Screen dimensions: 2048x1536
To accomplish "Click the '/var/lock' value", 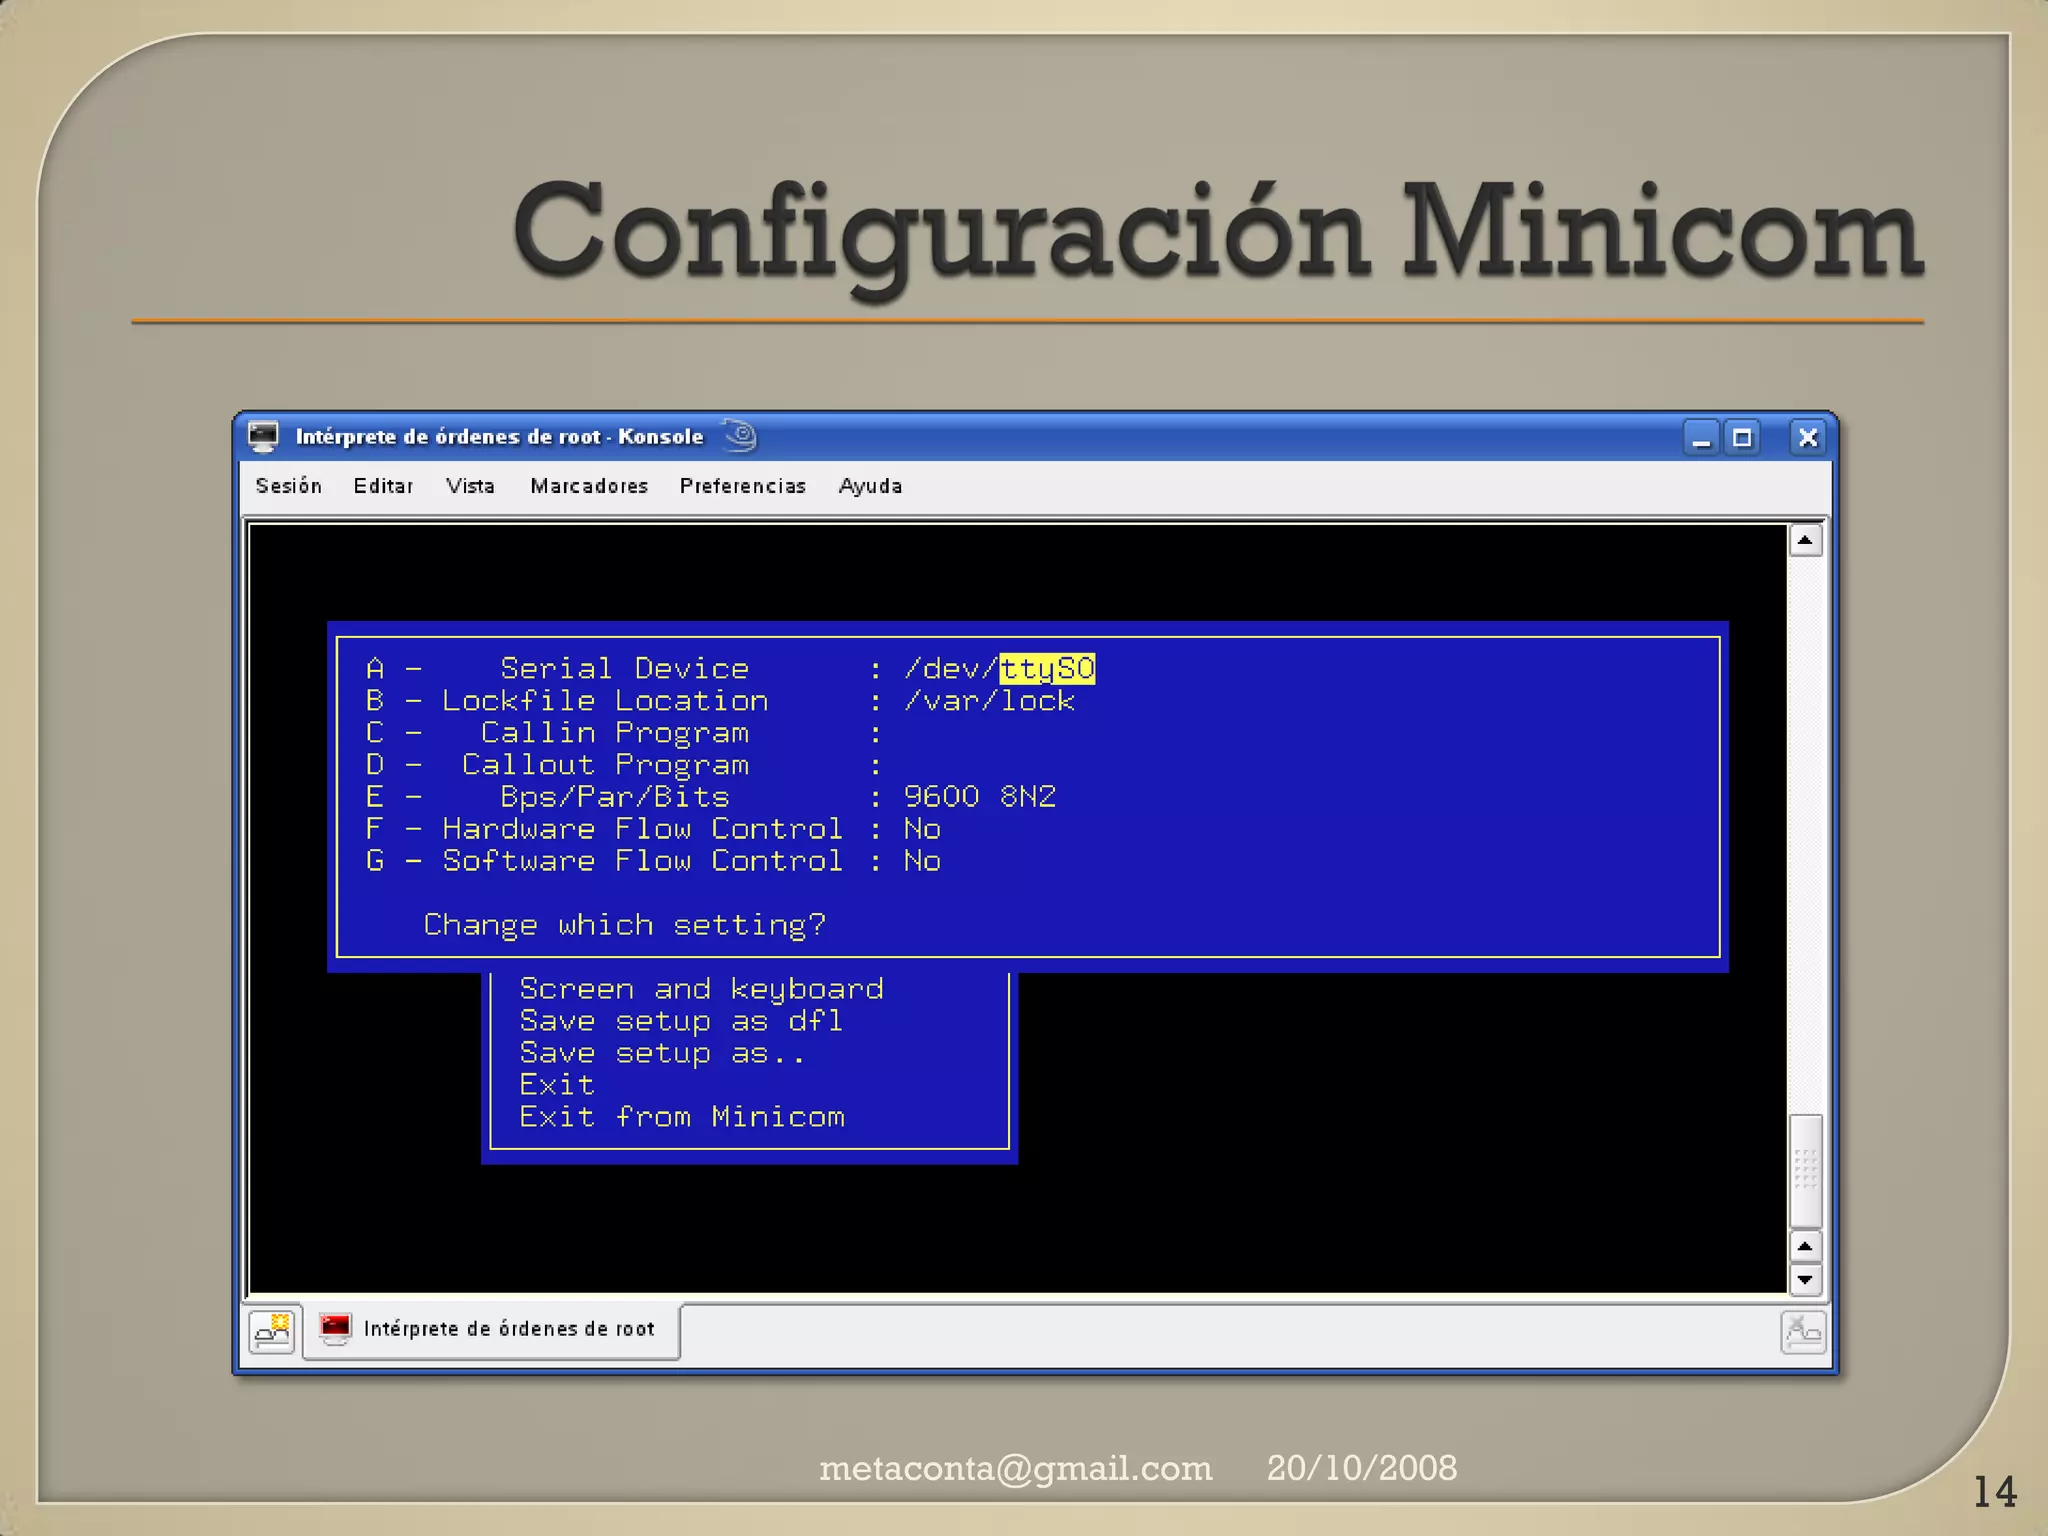I will (990, 700).
